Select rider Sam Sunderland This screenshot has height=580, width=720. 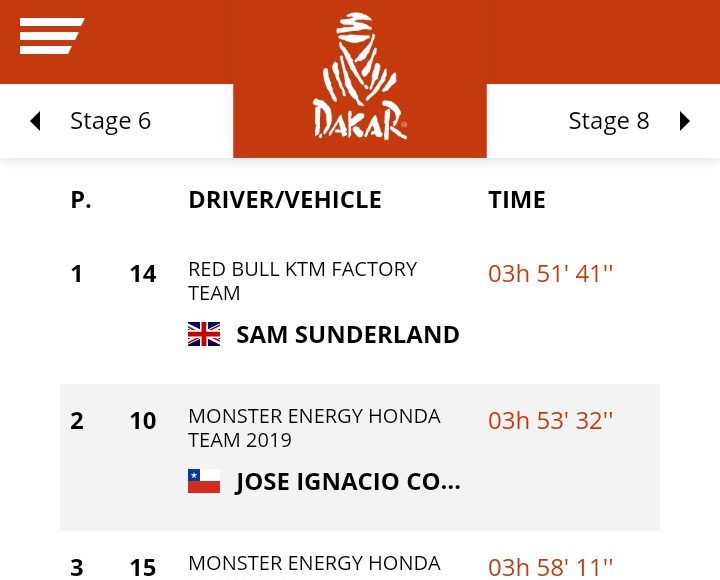347,334
